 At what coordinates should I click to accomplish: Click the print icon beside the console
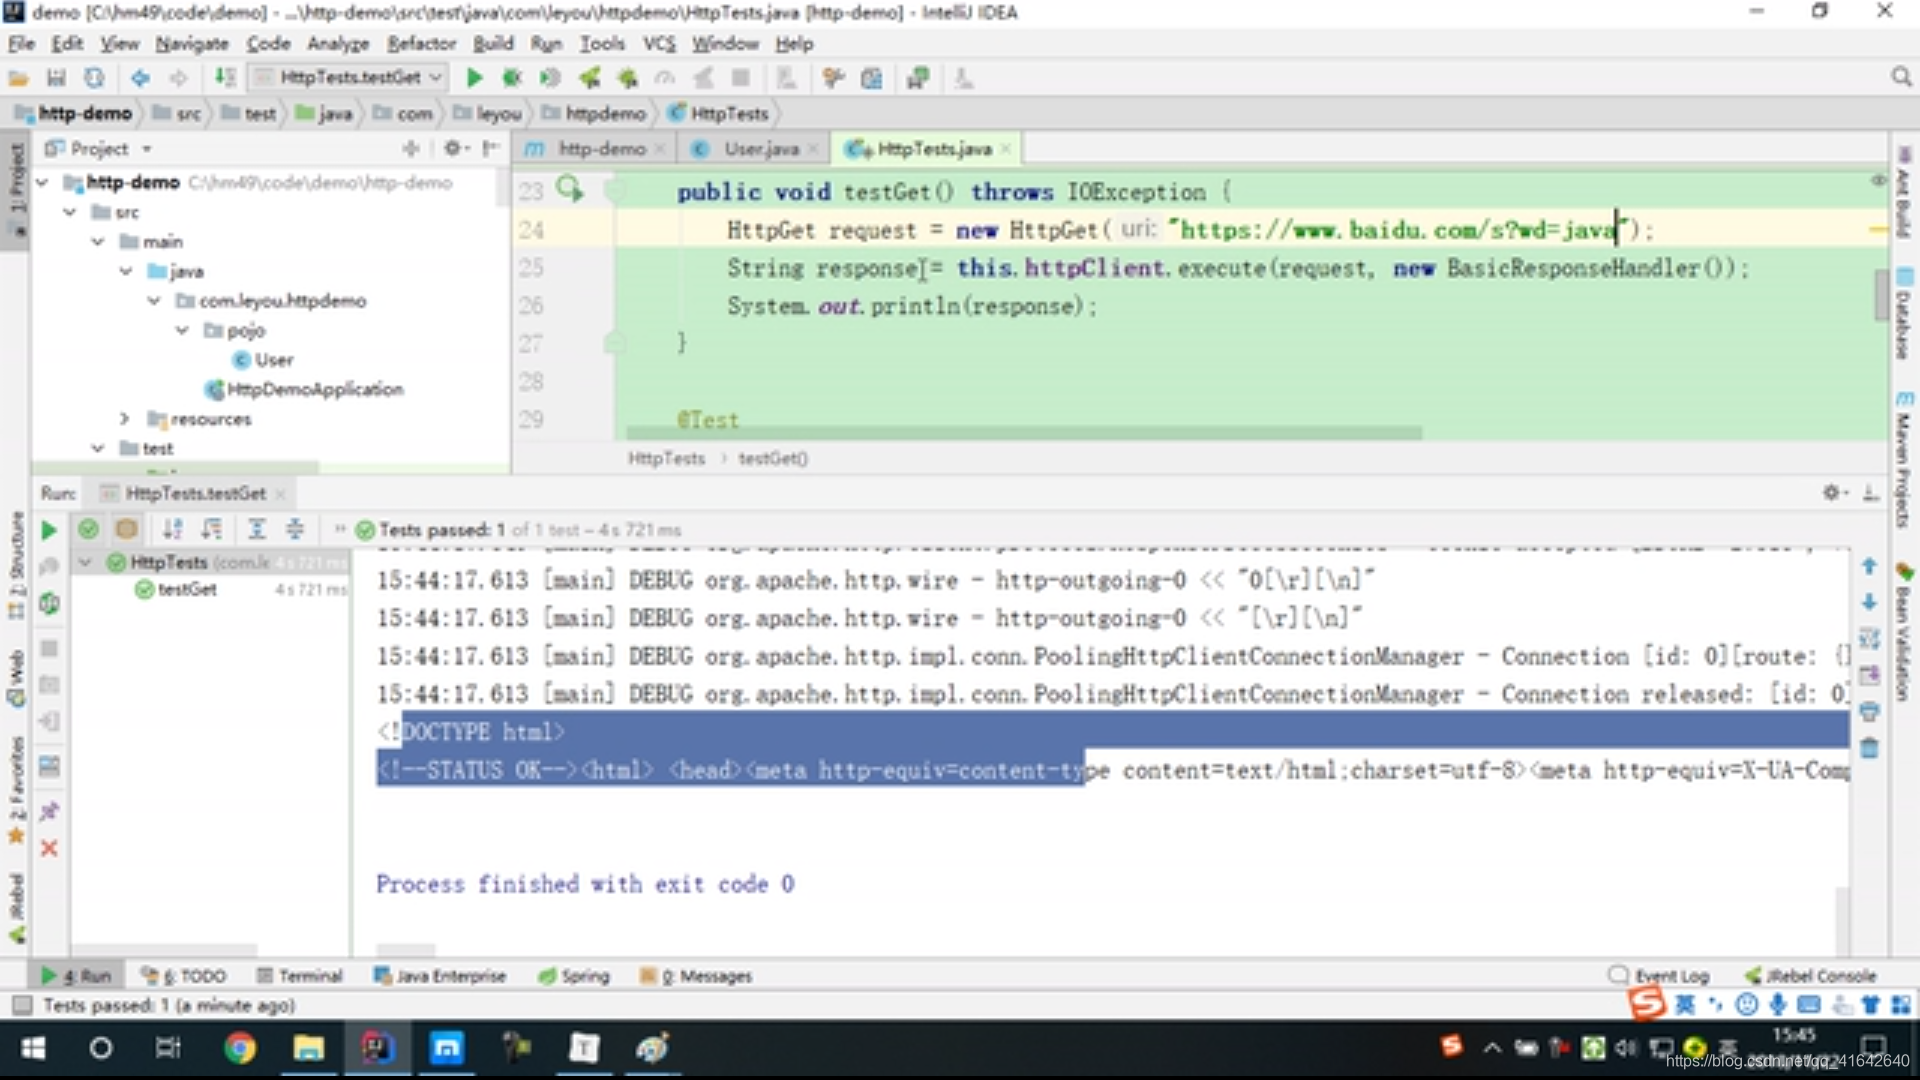[1869, 712]
